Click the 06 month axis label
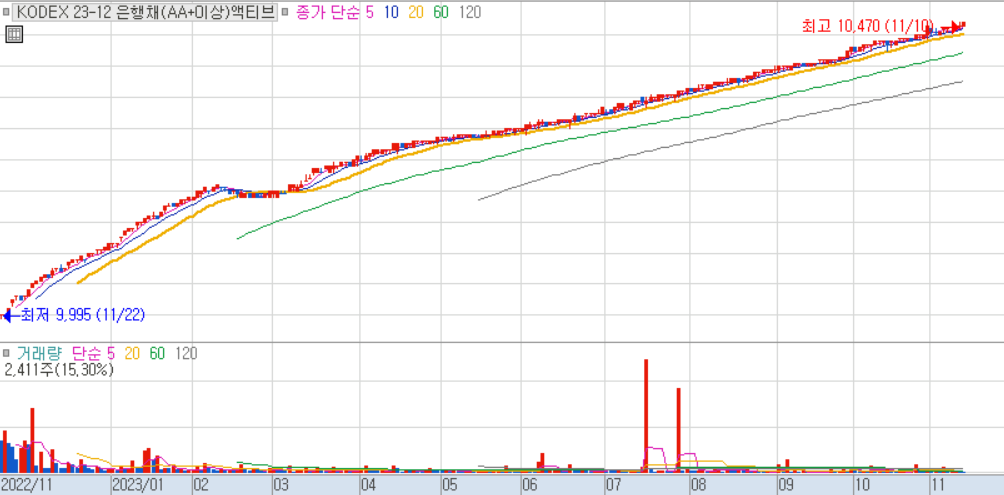This screenshot has width=1004, height=495. coord(529,485)
